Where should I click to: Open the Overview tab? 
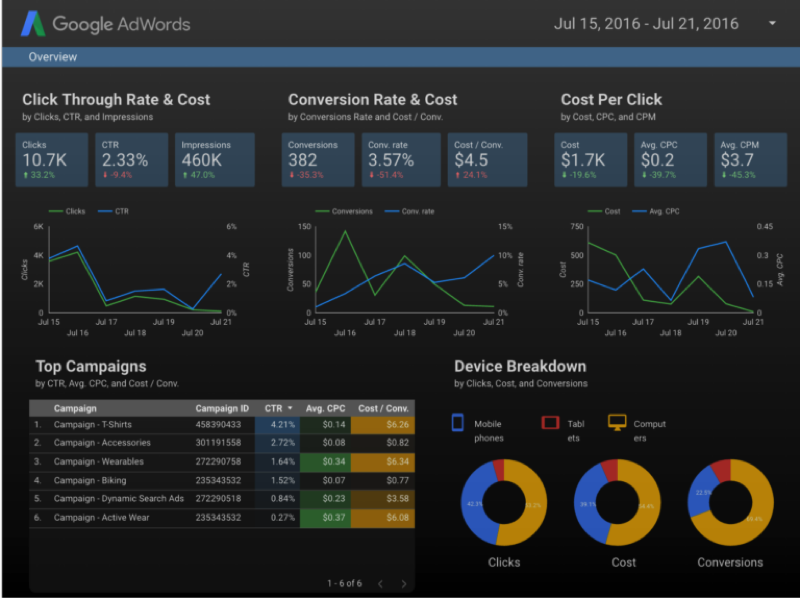[x=52, y=57]
